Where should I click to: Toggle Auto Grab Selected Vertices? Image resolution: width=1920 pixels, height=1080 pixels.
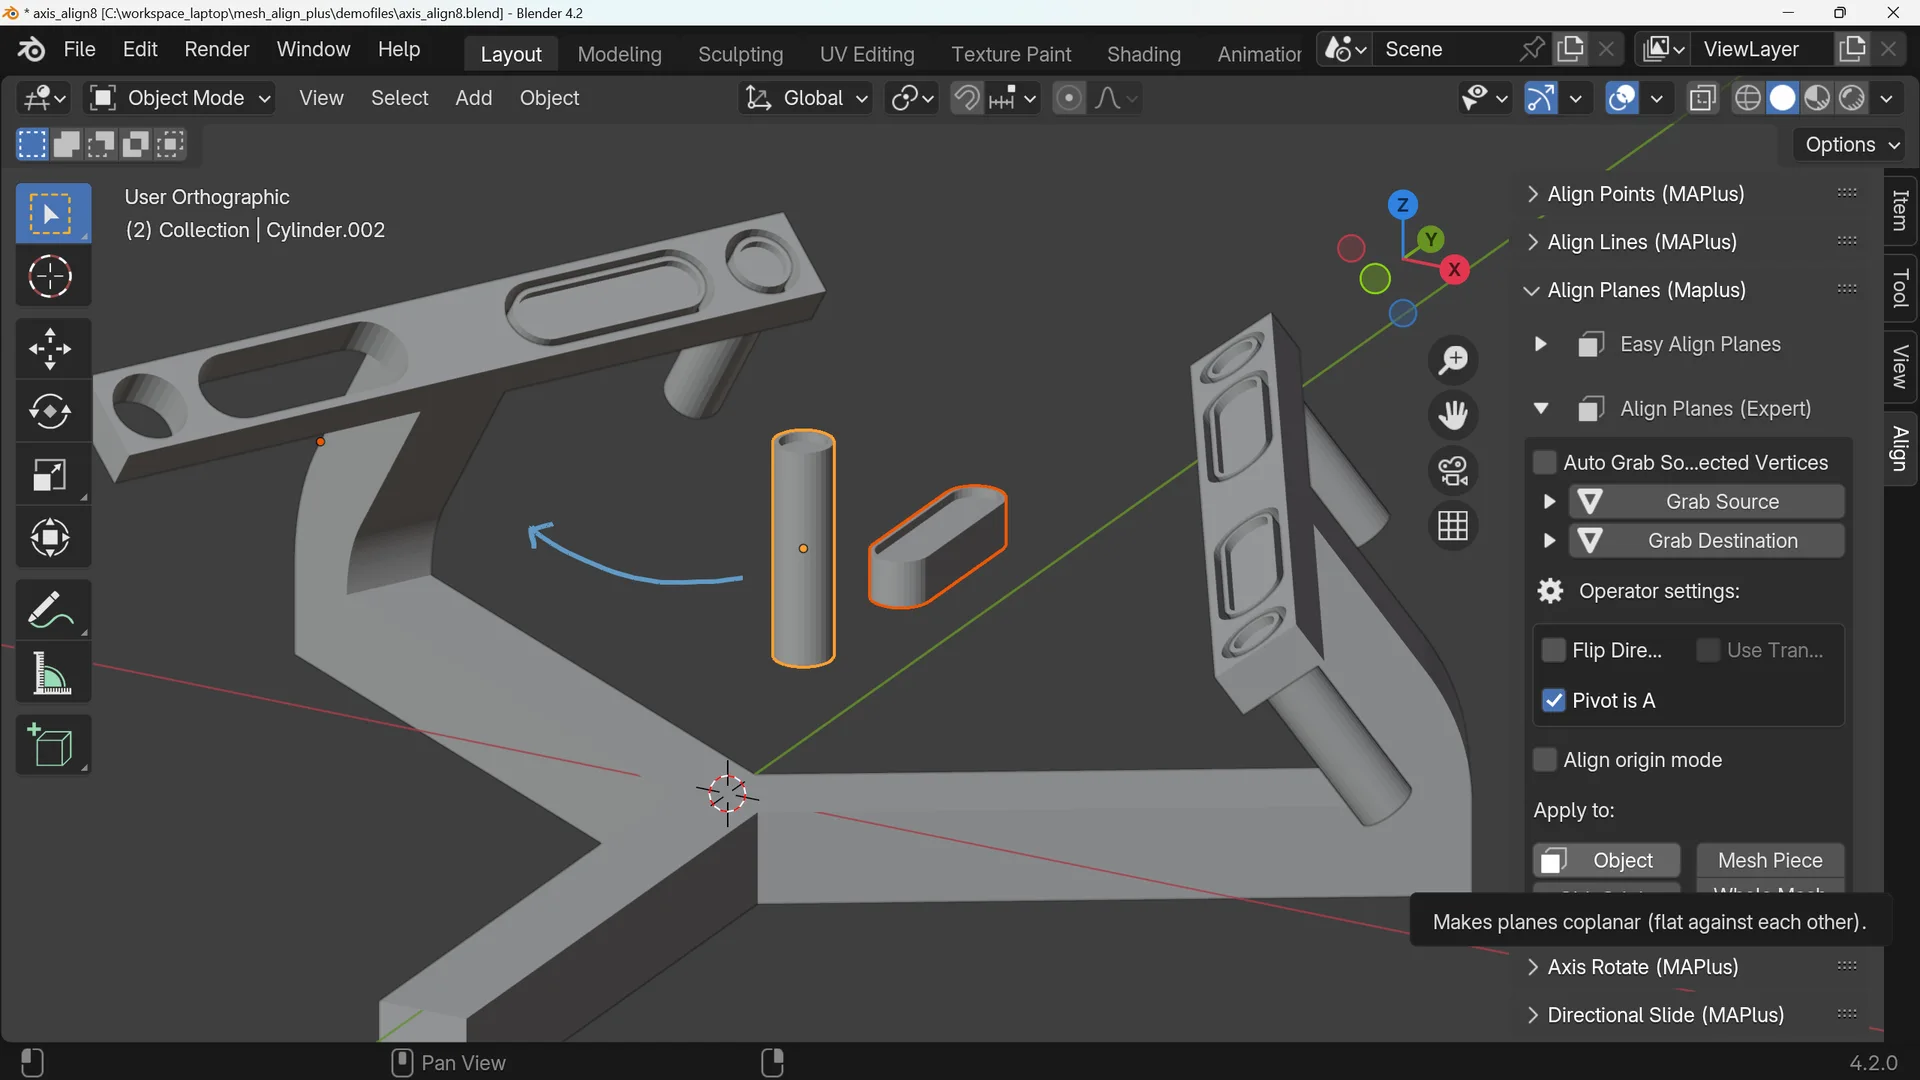pyautogui.click(x=1543, y=463)
